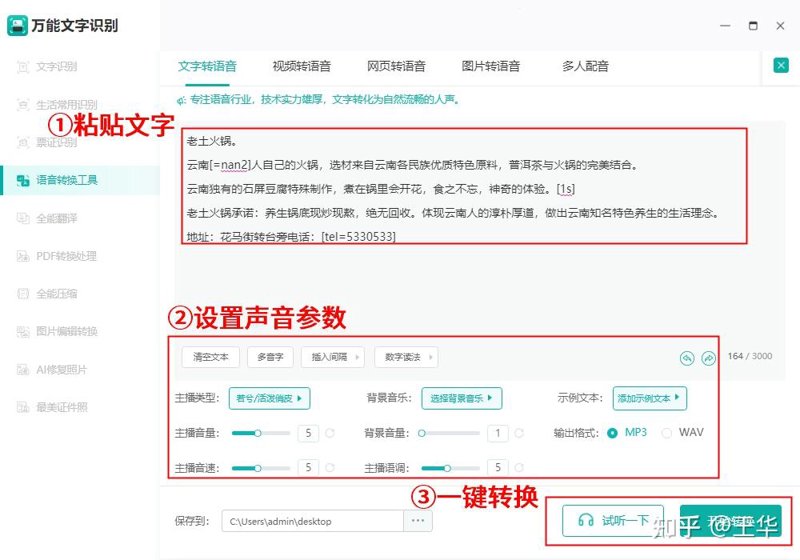
Task: Switch to the 图片转语音 tab
Action: pos(491,66)
